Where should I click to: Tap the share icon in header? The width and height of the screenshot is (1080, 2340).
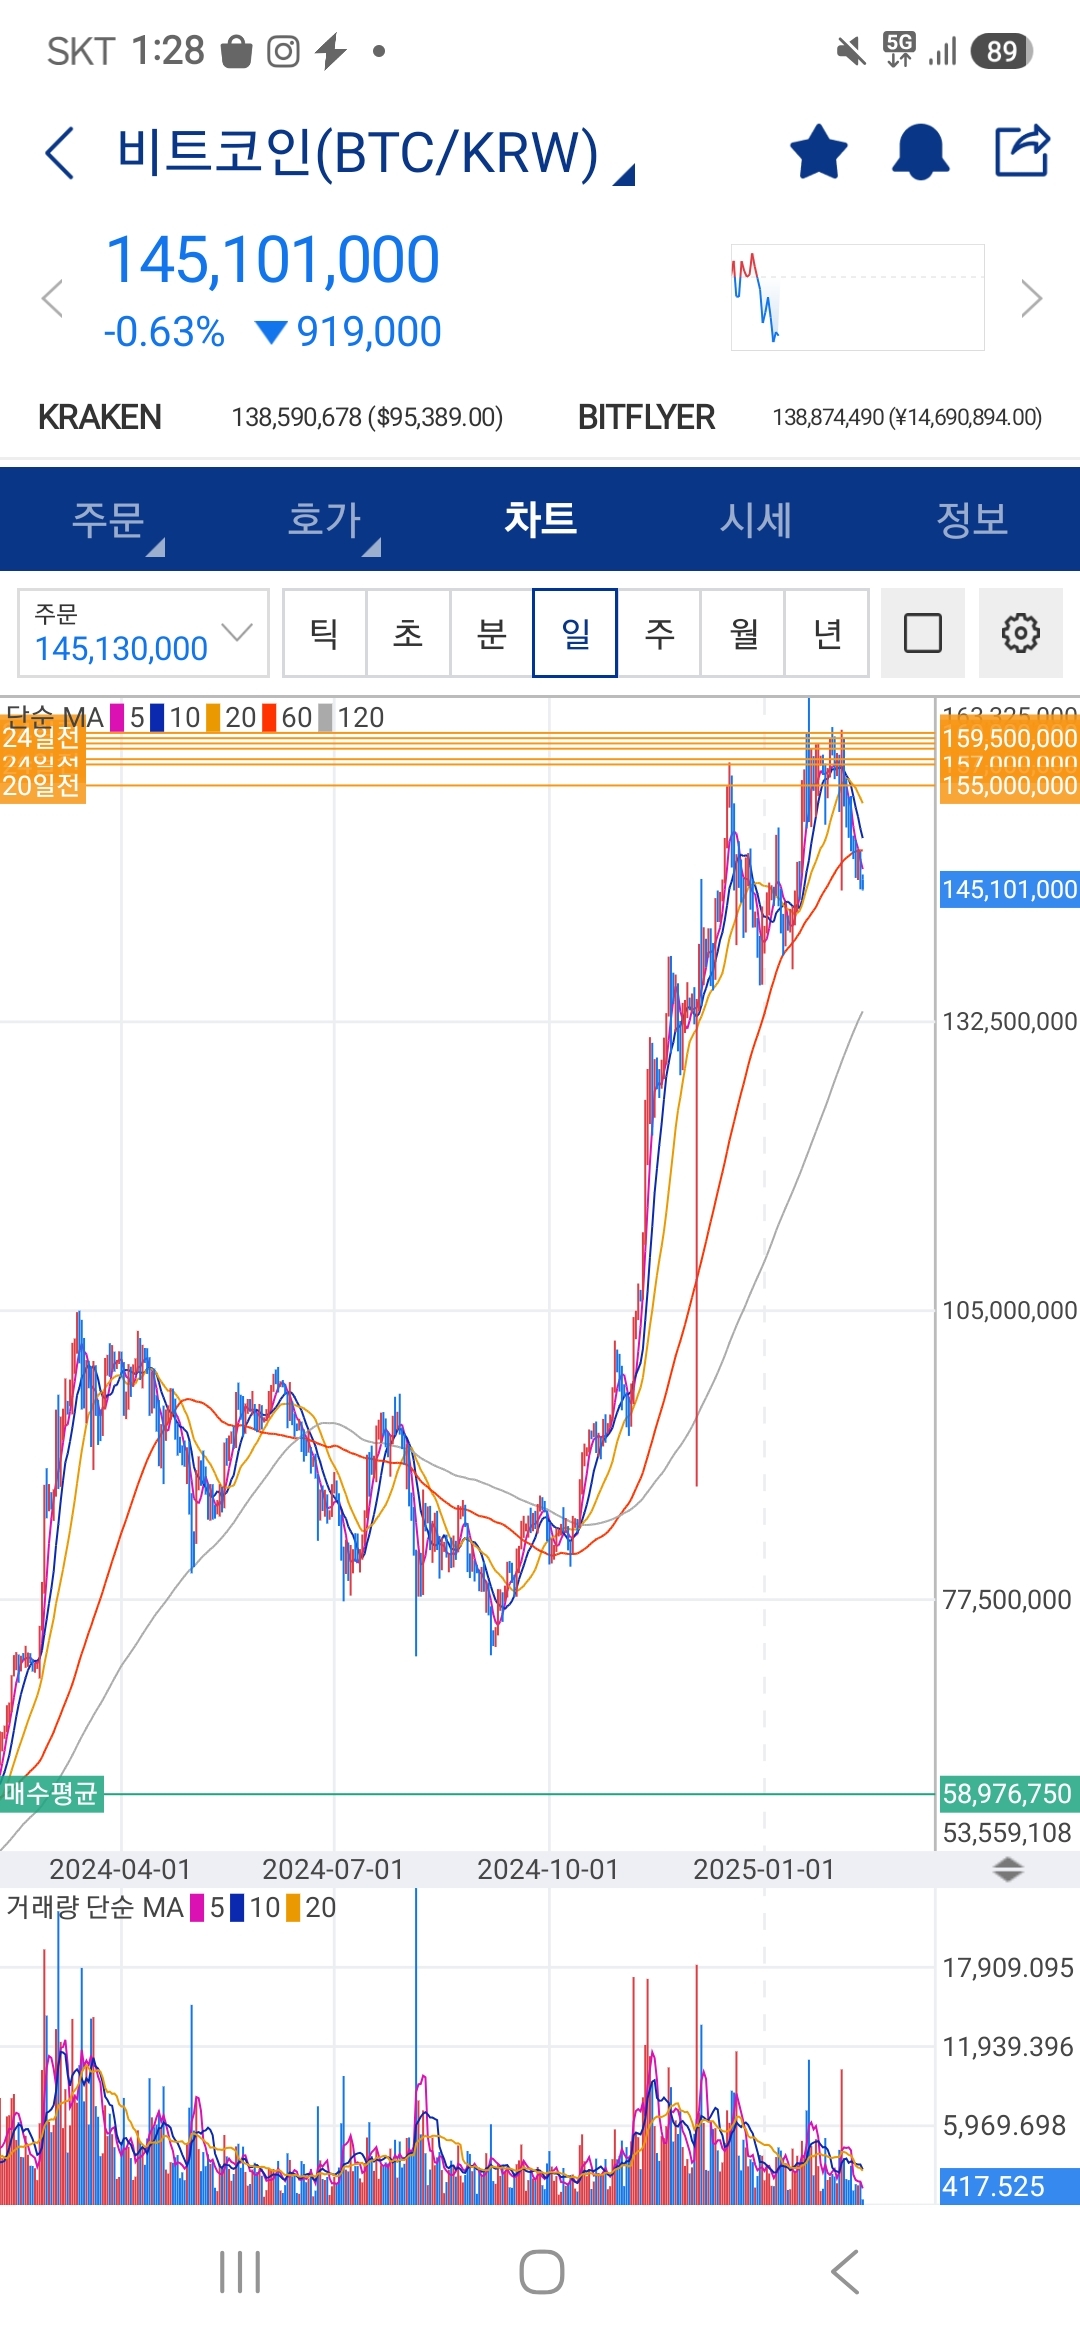point(1022,151)
